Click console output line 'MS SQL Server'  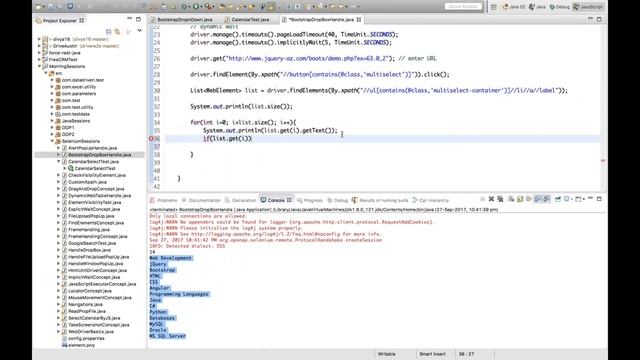click(167, 336)
